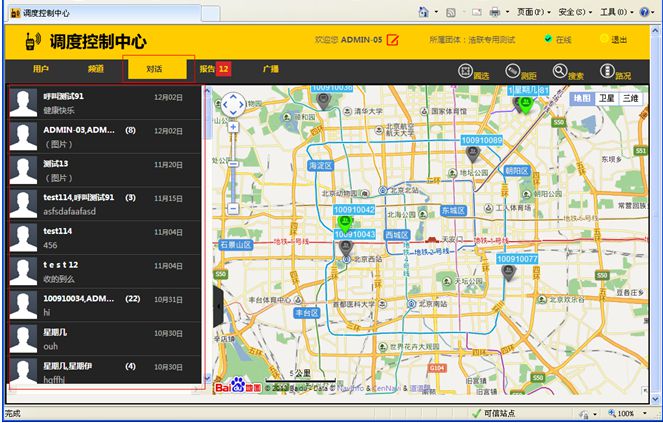Click the RSS feeds icon in IE toolbar
Viewport: 663px width, 423px height.
(x=451, y=13)
